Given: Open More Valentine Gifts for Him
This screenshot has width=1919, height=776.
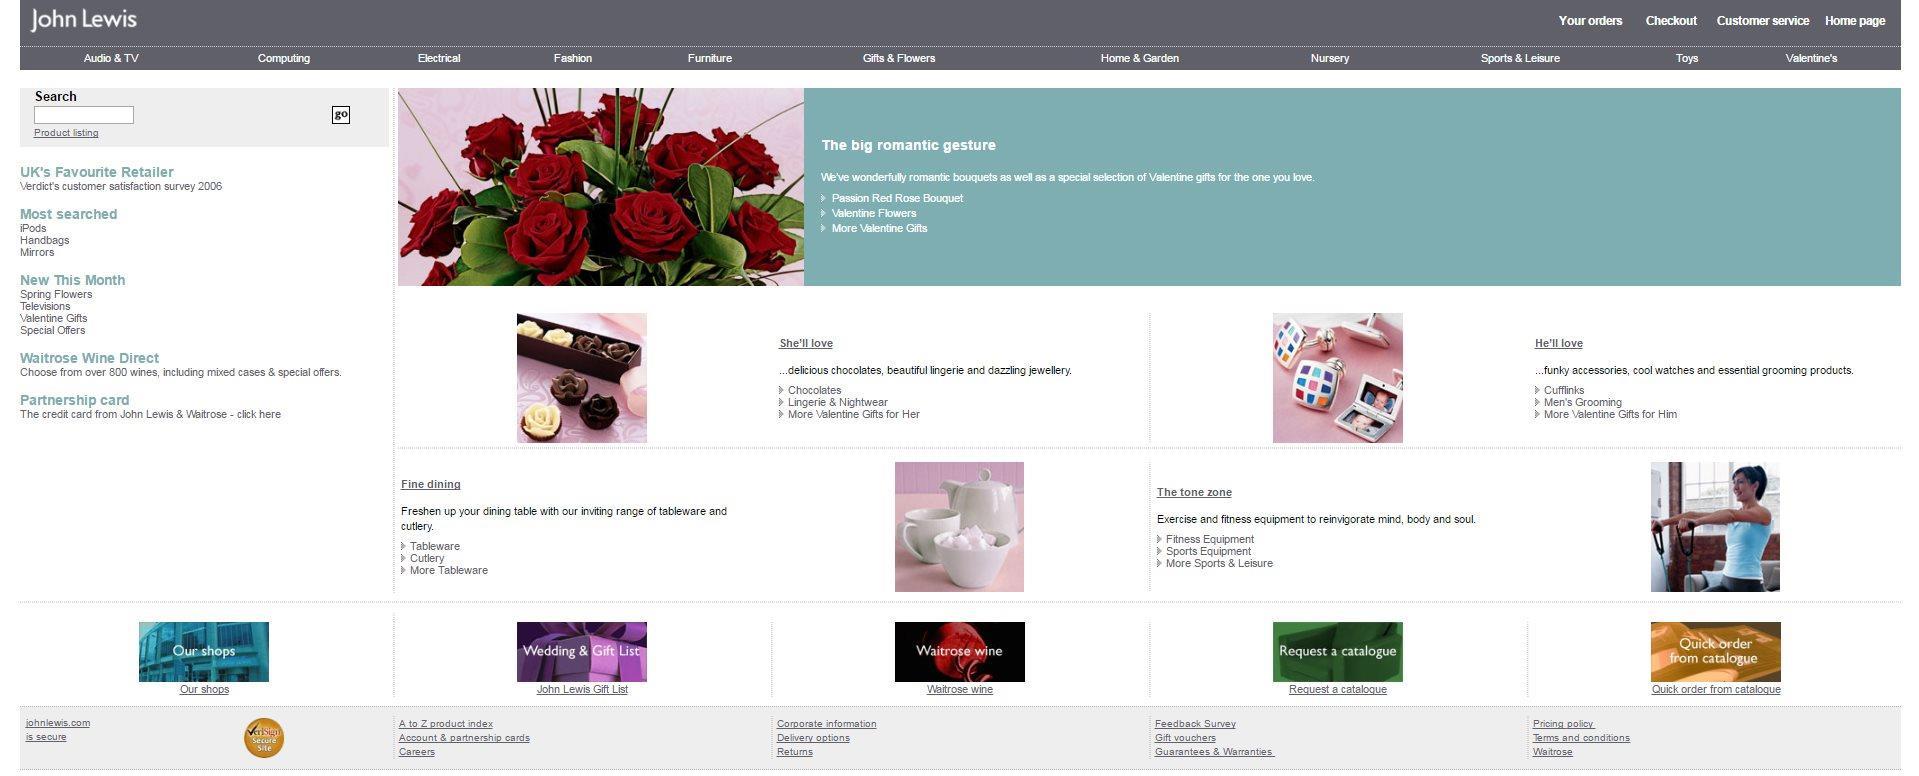Looking at the screenshot, I should 1610,414.
